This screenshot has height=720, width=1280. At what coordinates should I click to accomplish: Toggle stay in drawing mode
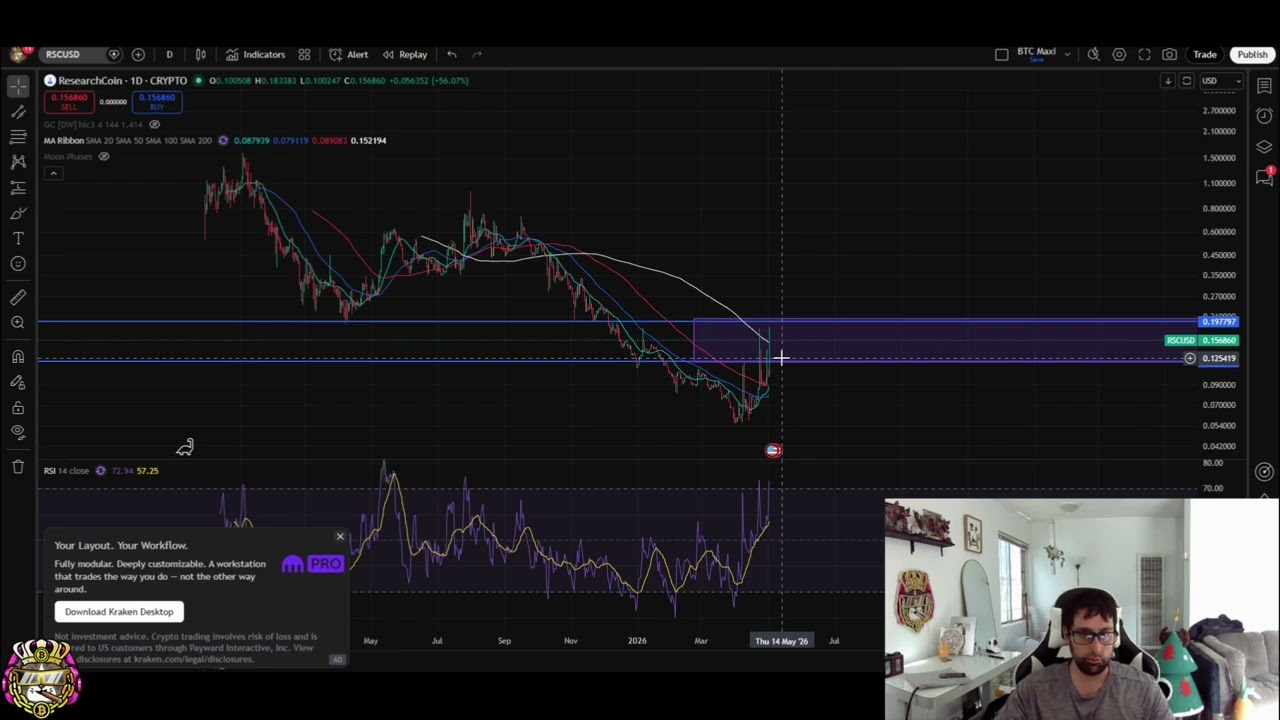(18, 382)
